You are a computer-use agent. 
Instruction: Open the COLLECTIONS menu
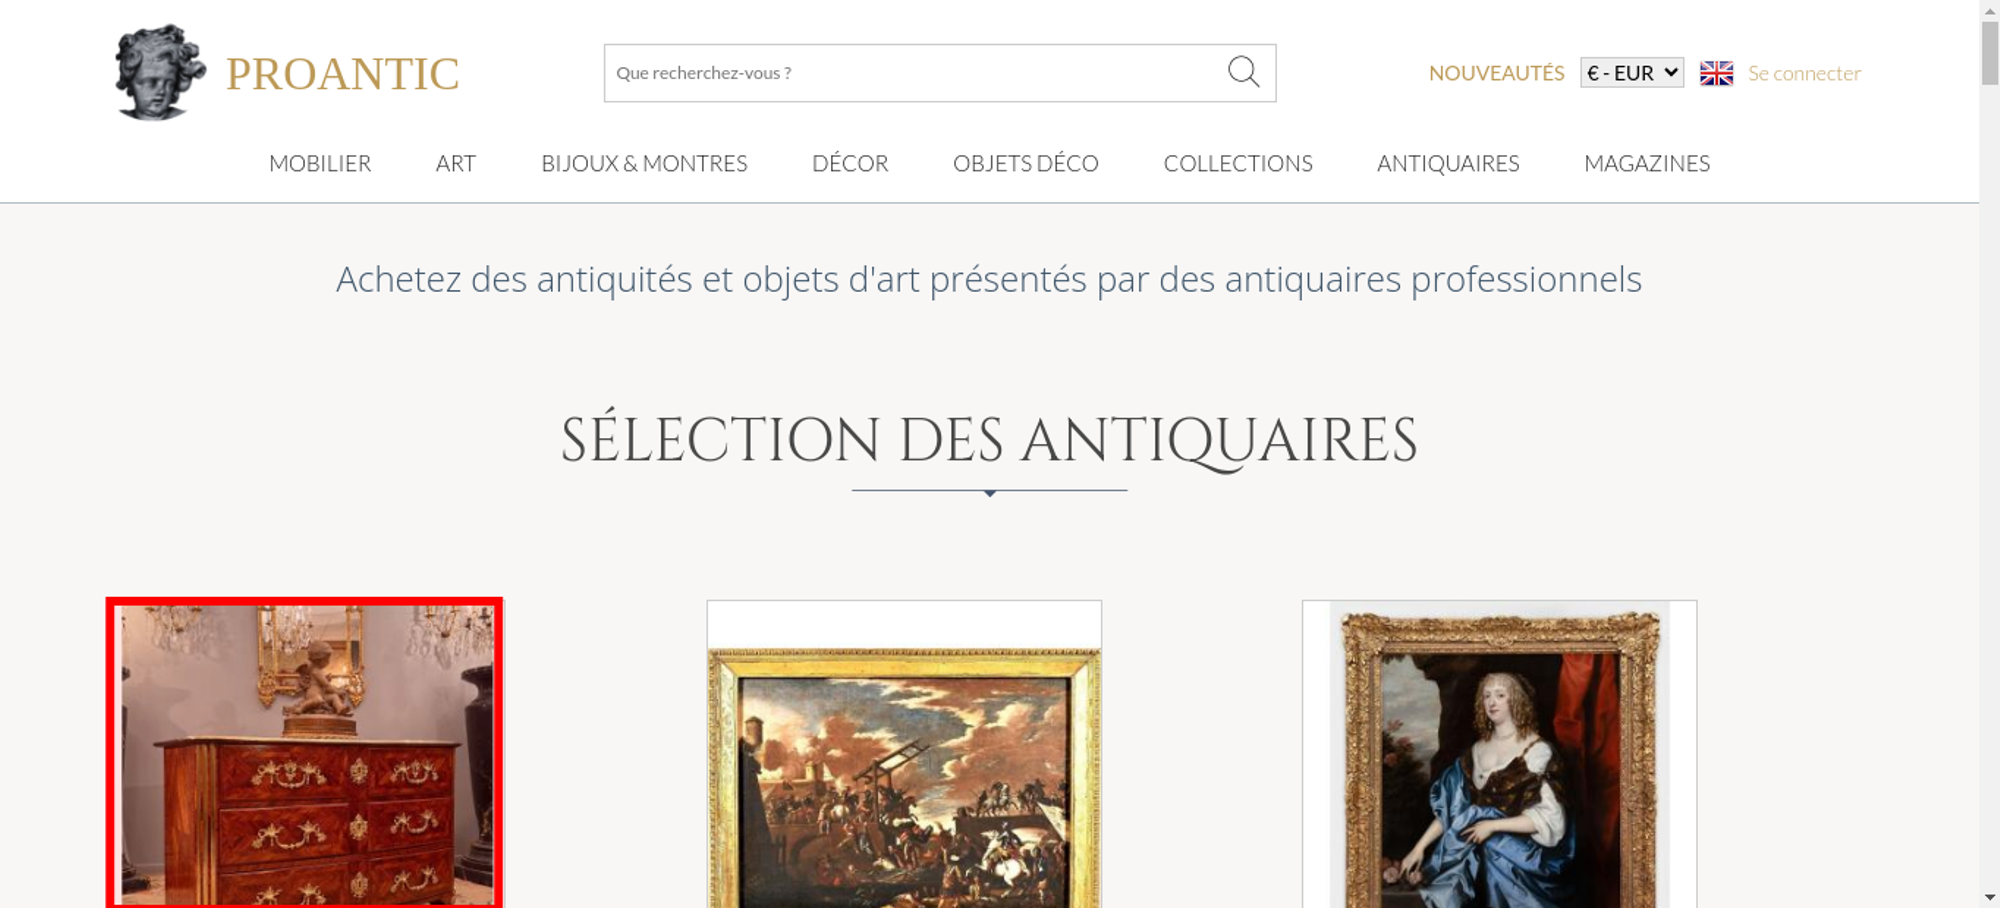tap(1238, 163)
